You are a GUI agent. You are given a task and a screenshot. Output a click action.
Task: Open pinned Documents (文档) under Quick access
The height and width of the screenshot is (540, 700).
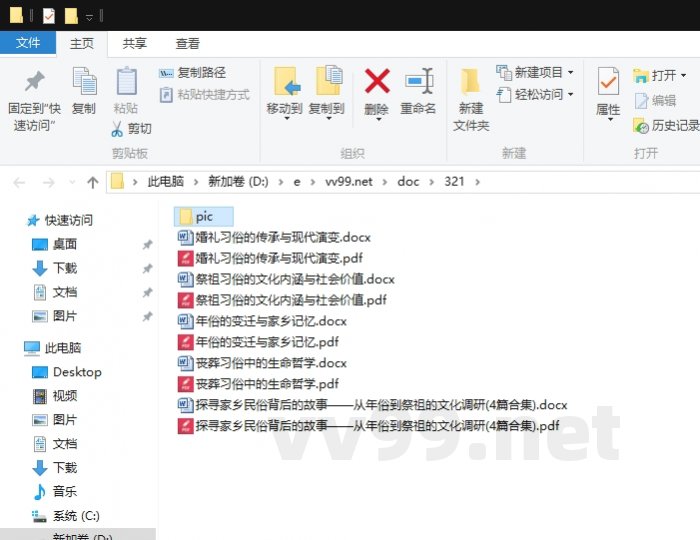[x=54, y=292]
